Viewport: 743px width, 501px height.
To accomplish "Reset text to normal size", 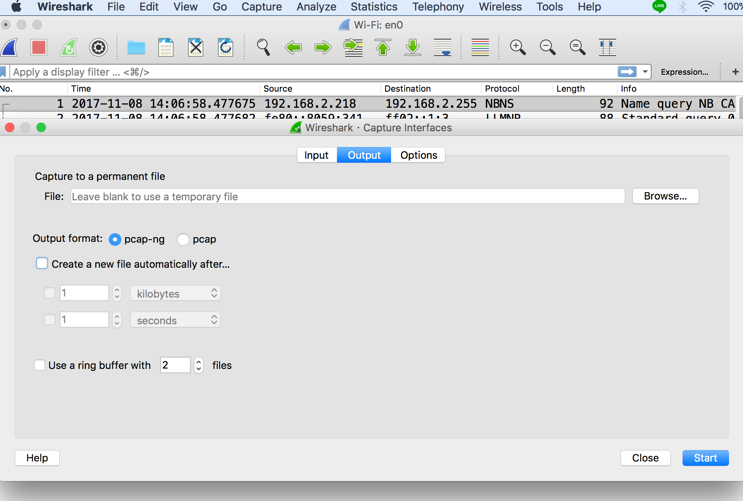I will click(577, 47).
